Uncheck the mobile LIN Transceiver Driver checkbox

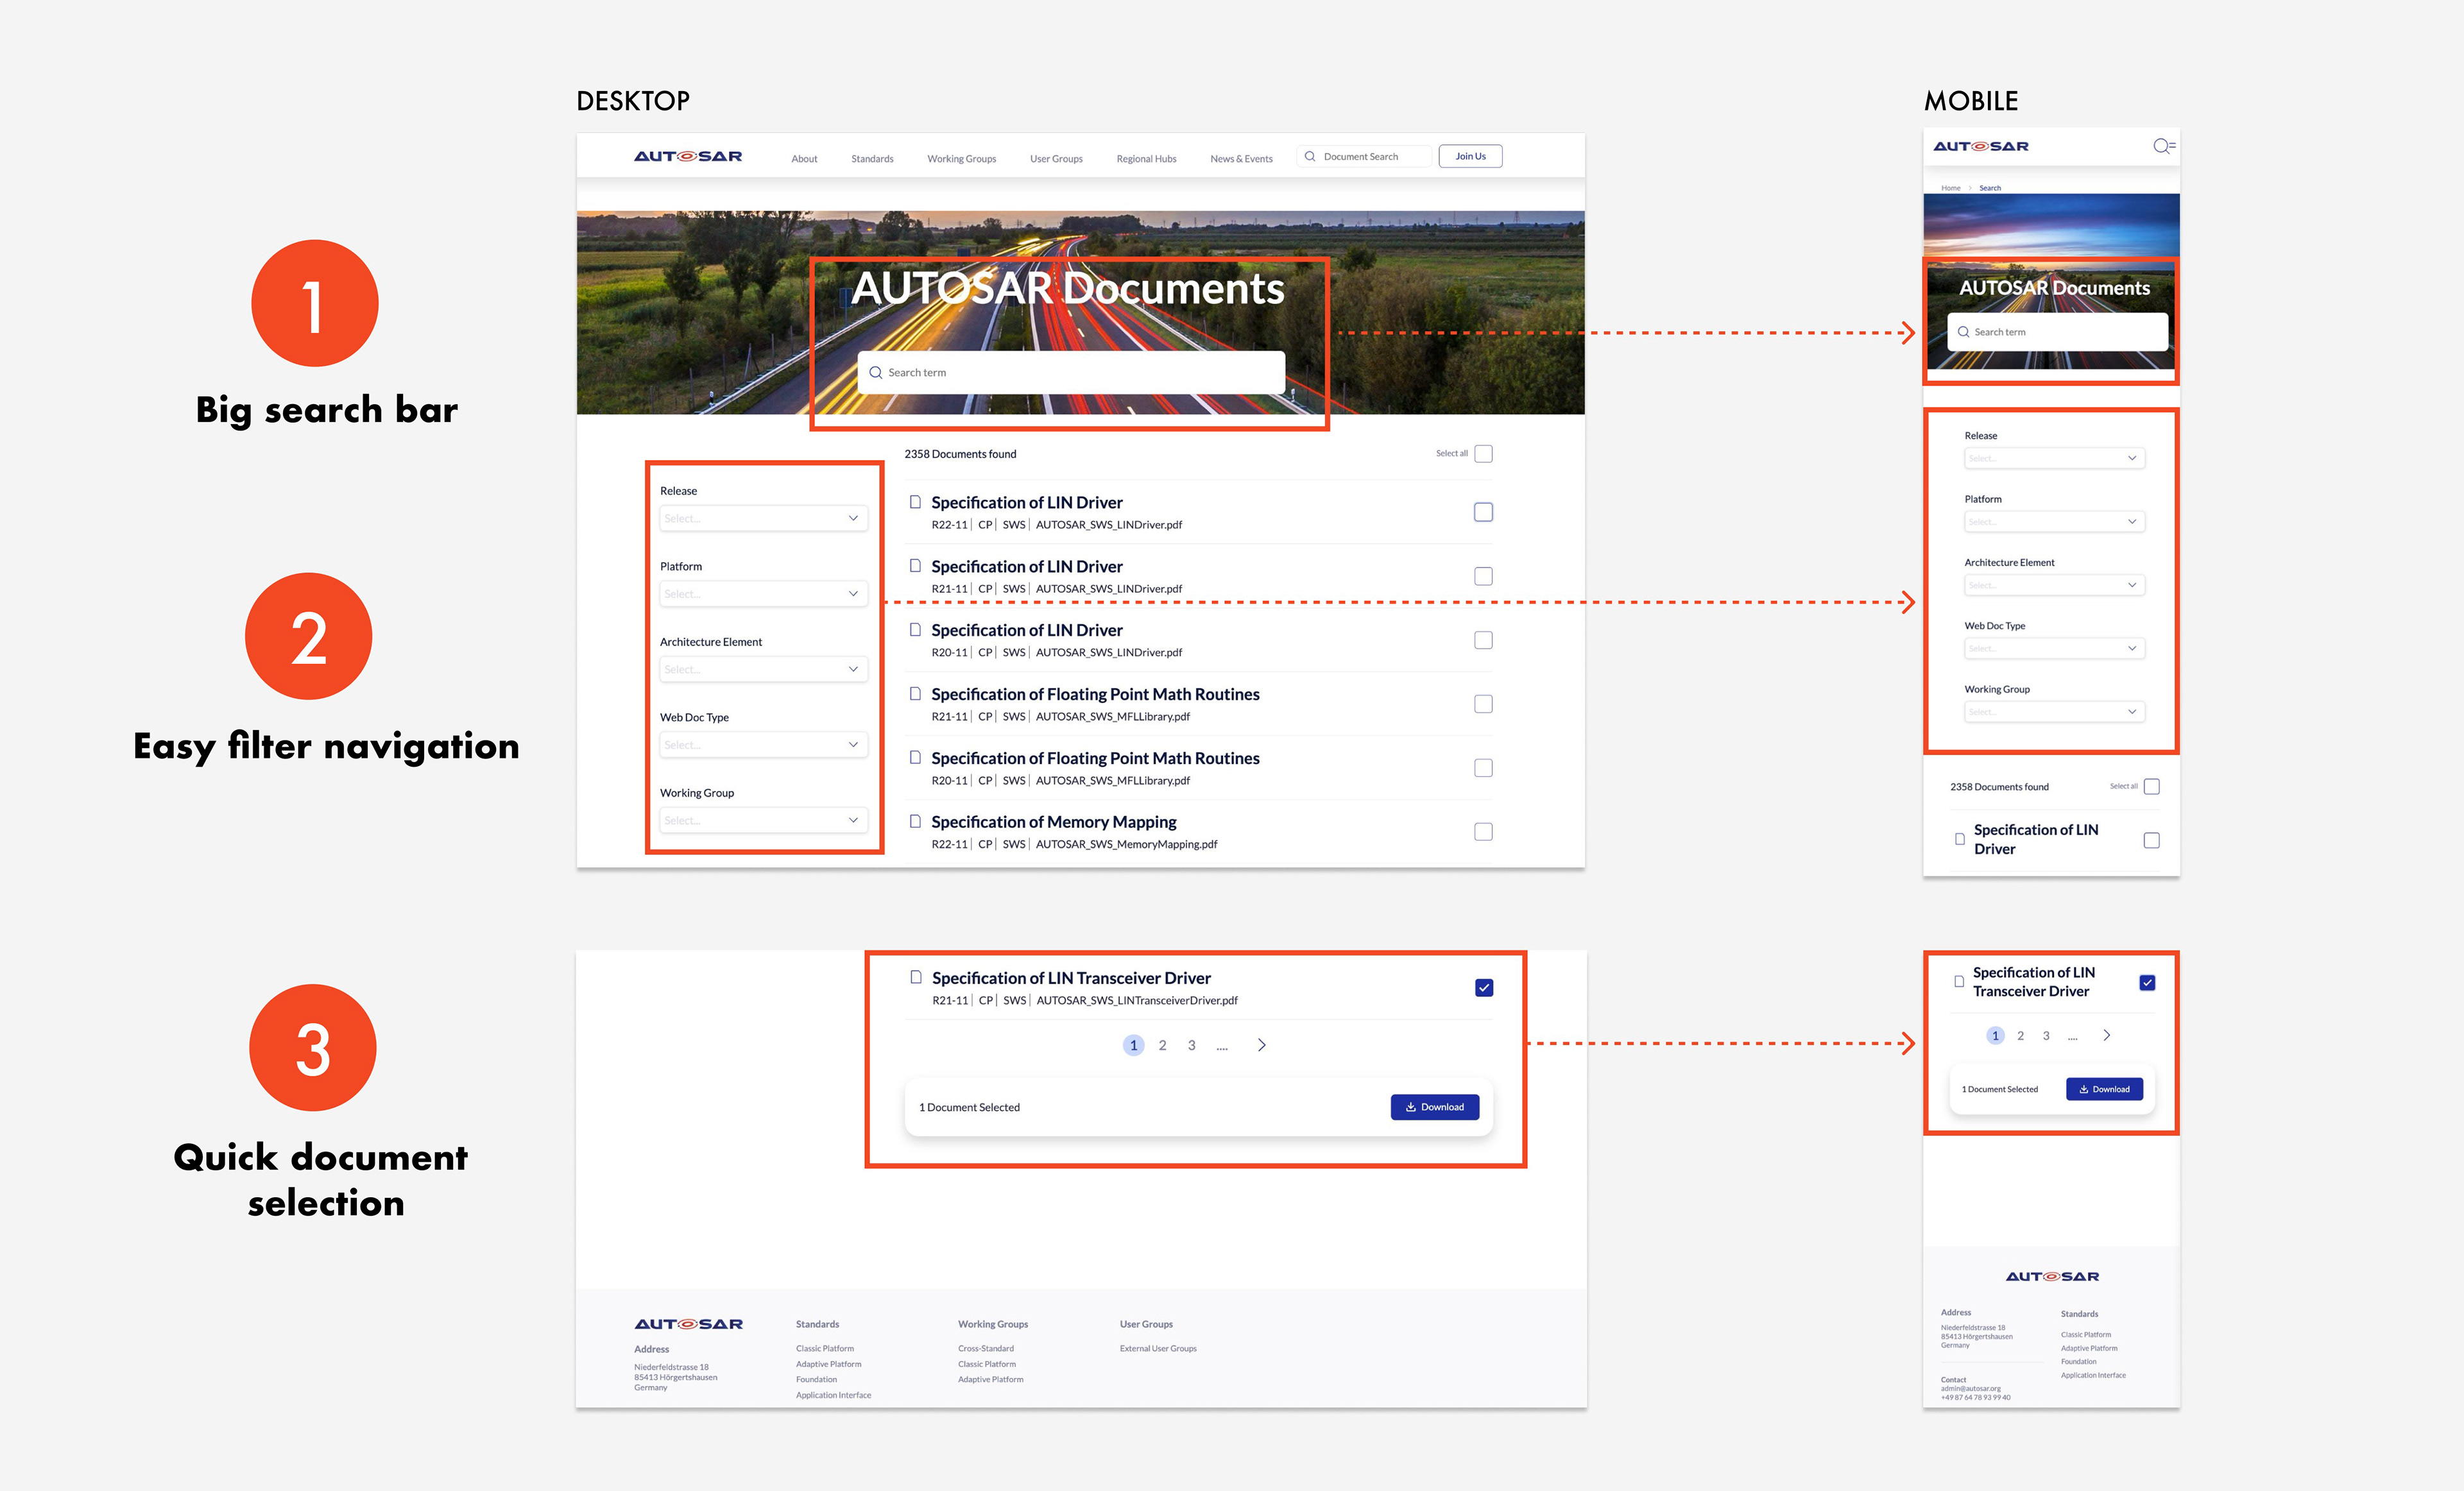2147,983
